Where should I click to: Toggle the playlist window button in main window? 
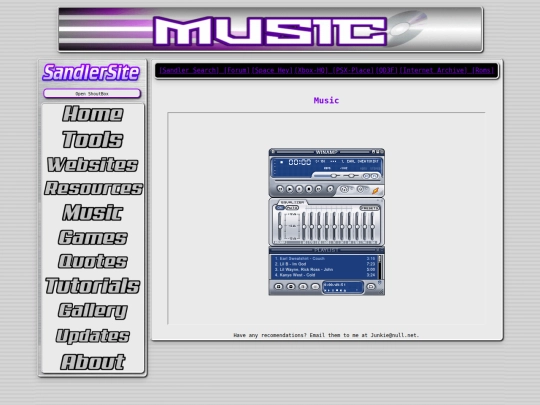375,176
